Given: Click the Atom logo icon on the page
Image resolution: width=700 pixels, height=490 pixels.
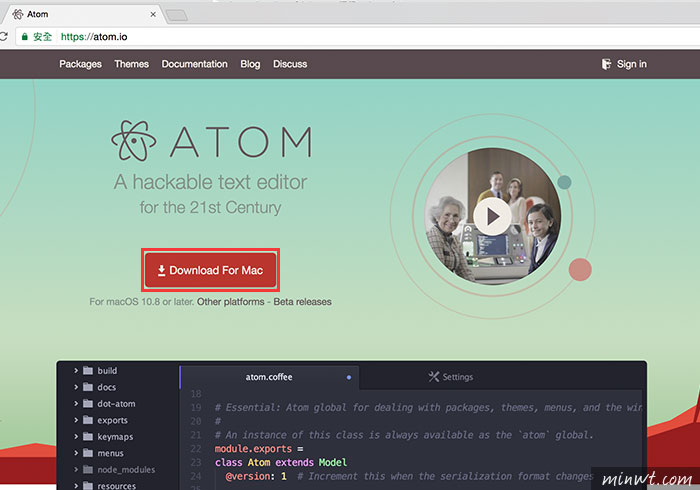Looking at the screenshot, I should pyautogui.click(x=133, y=141).
